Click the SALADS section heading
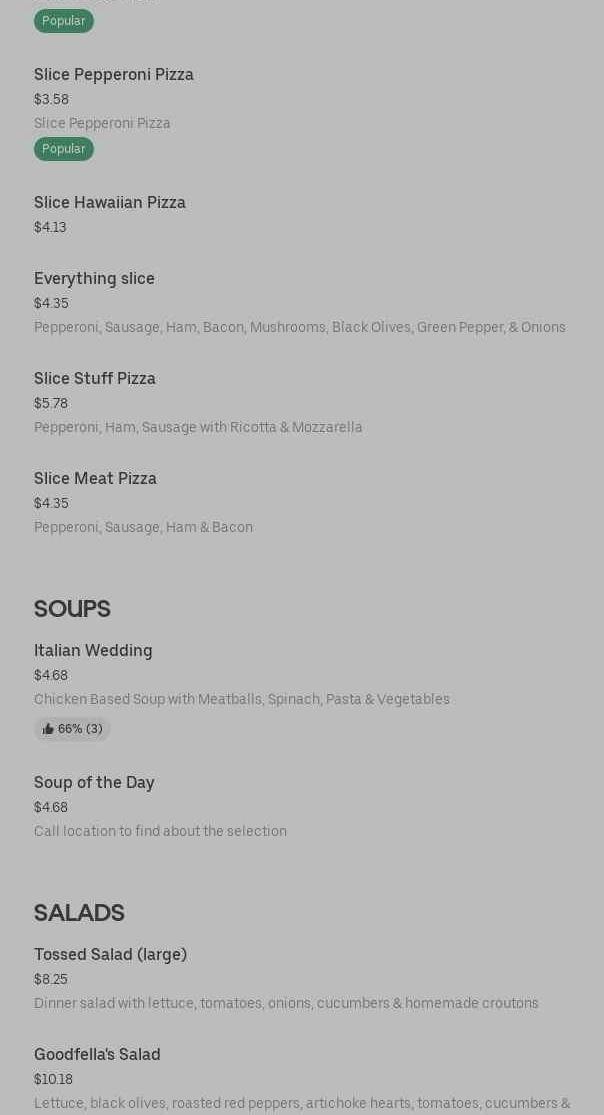 (79, 913)
